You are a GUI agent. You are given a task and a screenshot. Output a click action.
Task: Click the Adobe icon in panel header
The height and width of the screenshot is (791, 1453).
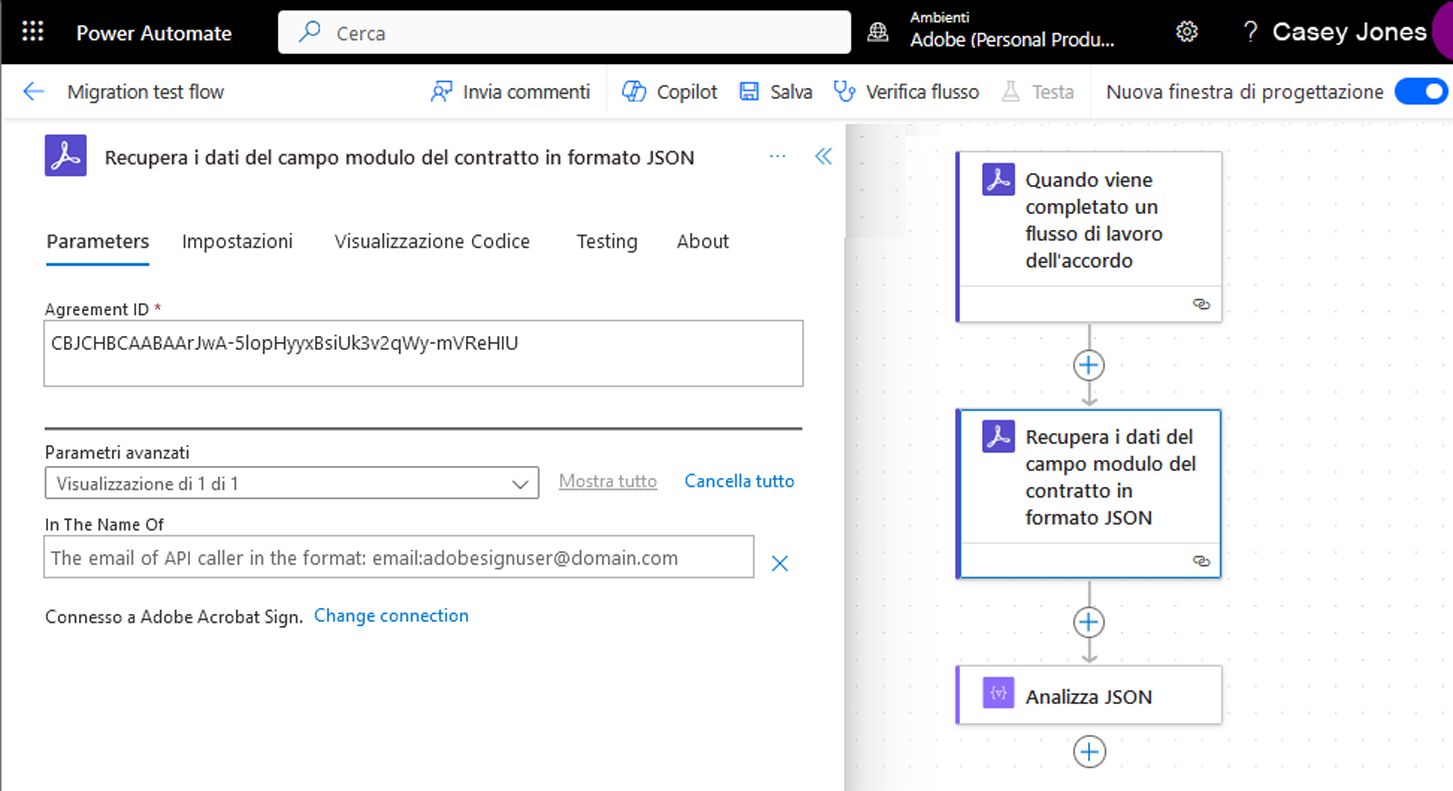pos(66,156)
